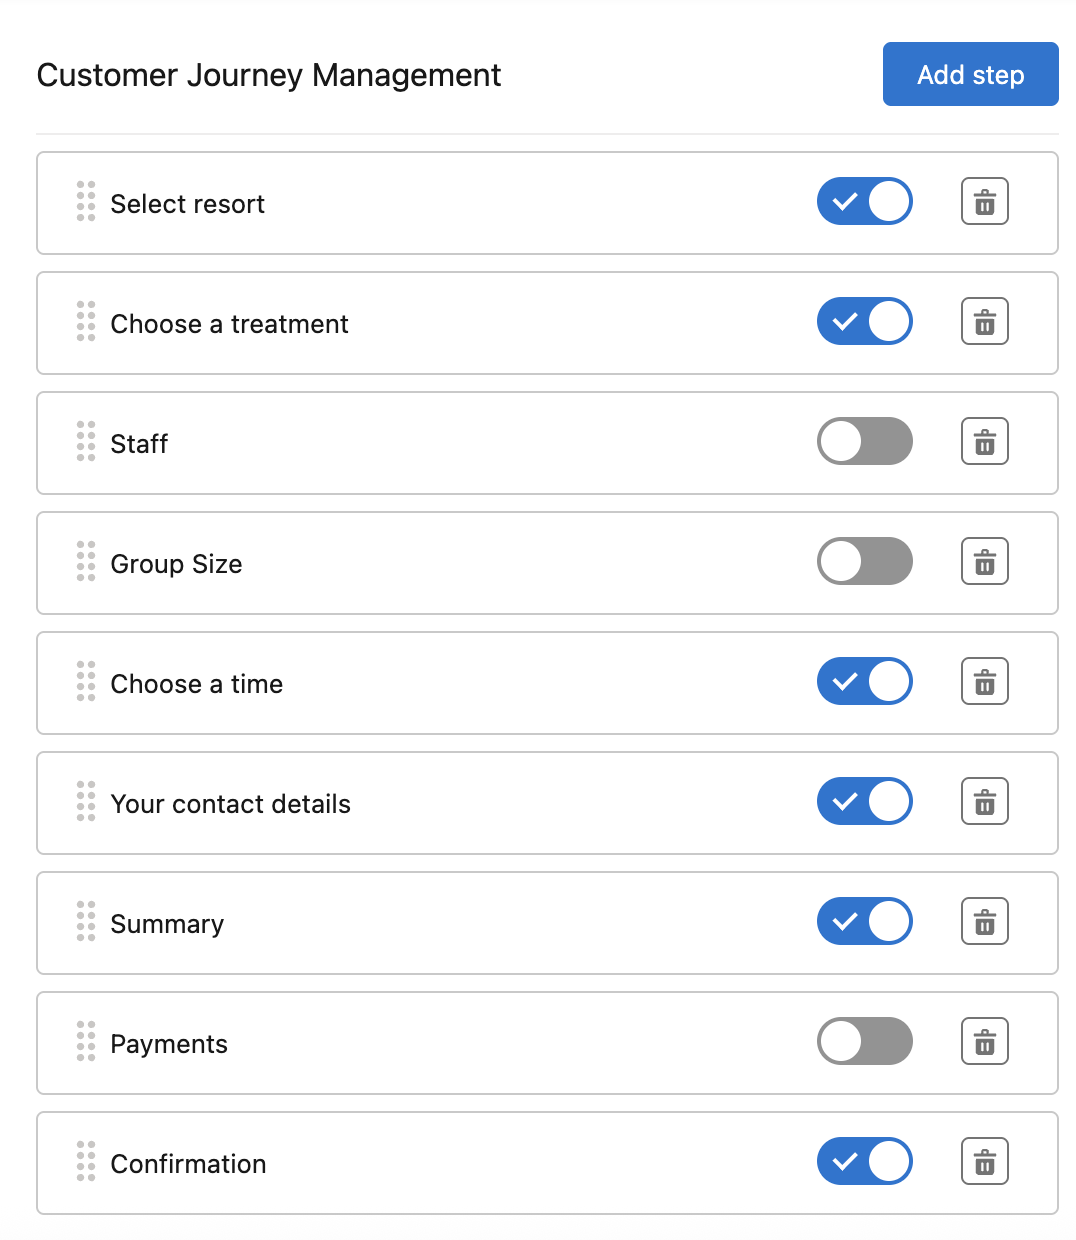Viewport: 1076px width, 1240px height.
Task: Delete the Select resort step
Action: pos(984,202)
